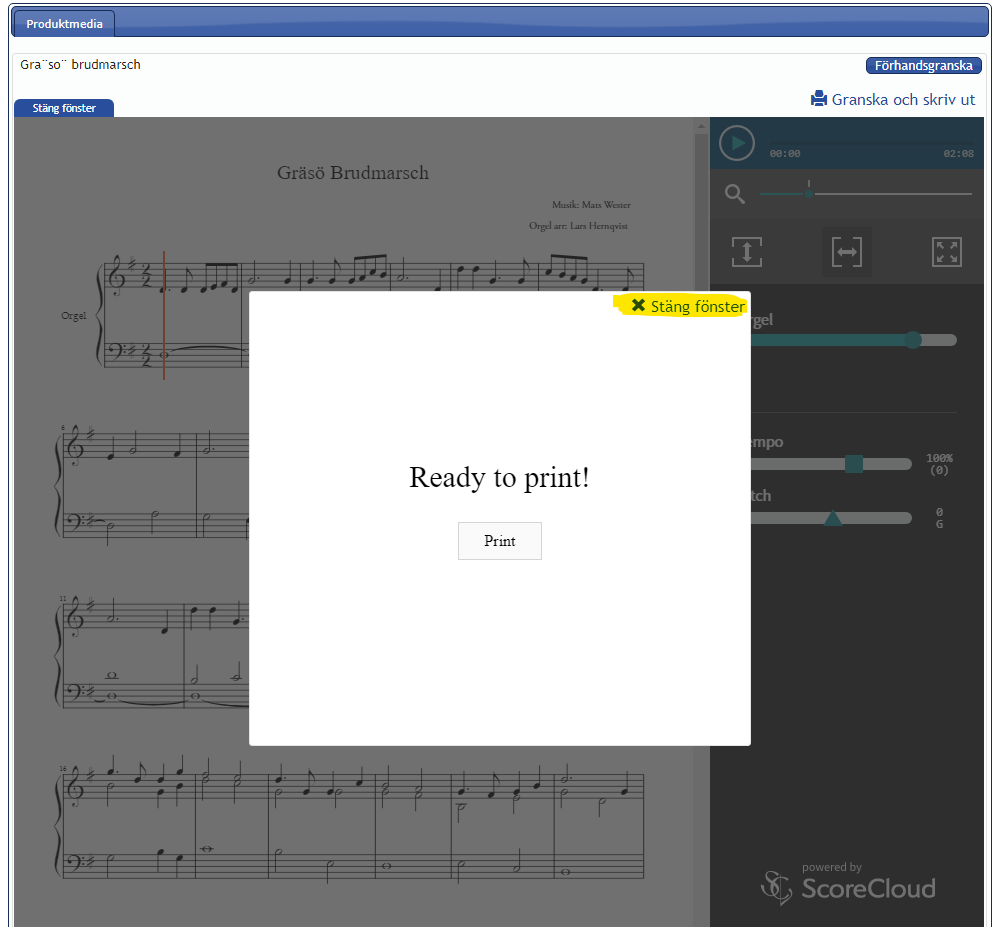This screenshot has width=1008, height=927.
Task: Click the printer icon beside Granska
Action: 819,99
